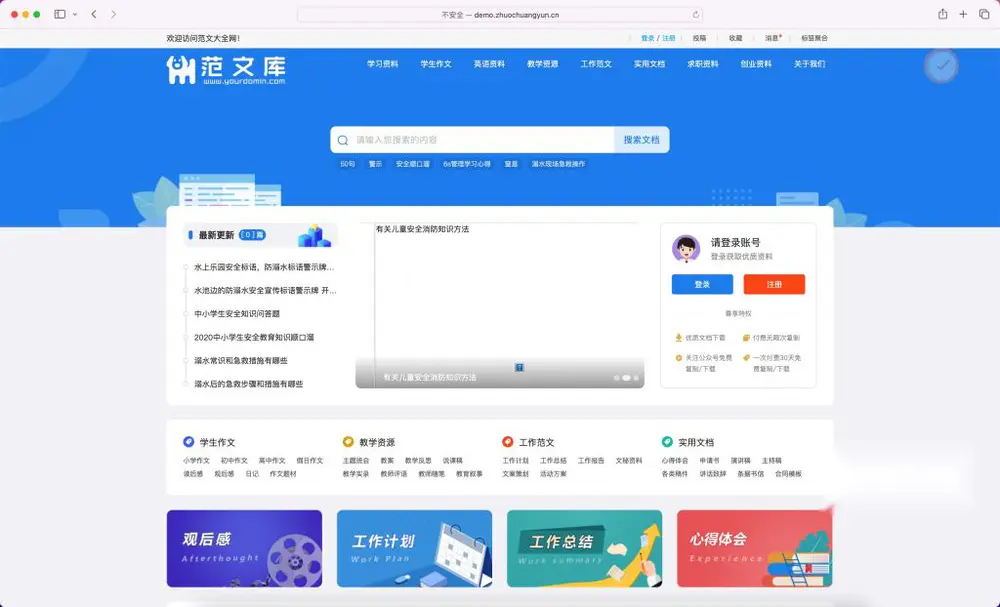
Task: Open 教学反思 subcategory link
Action: tap(418, 460)
